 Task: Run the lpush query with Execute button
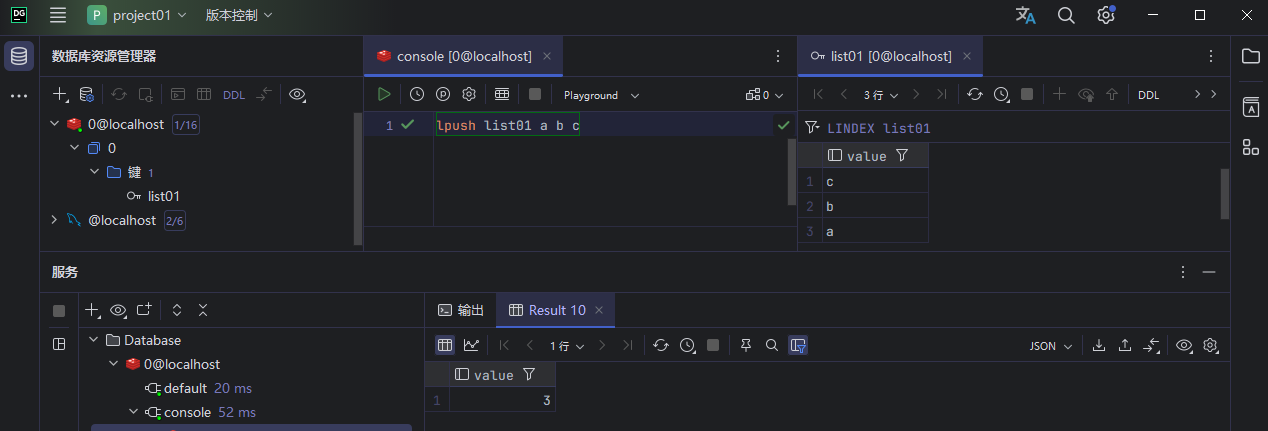coord(384,95)
